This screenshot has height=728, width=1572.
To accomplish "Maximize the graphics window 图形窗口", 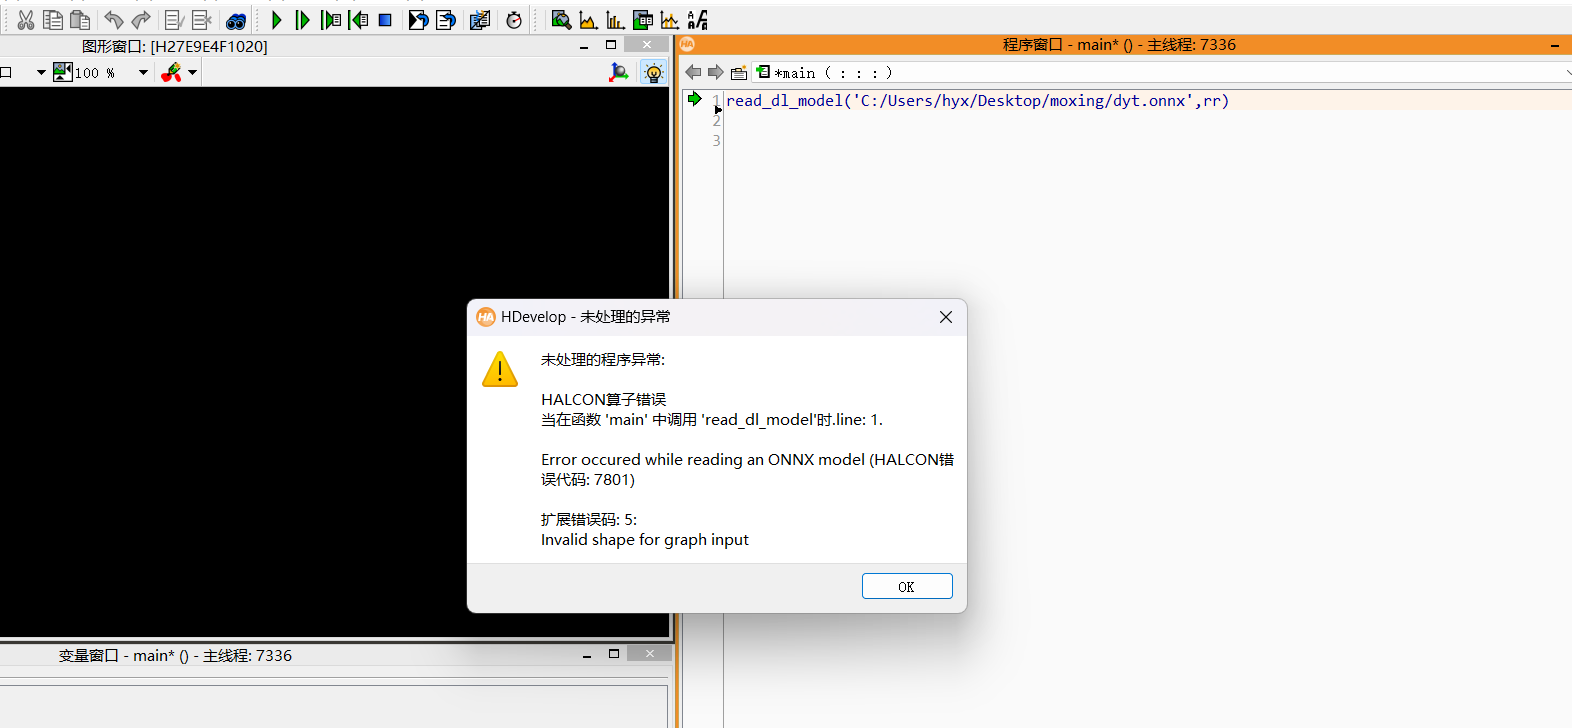I will point(611,45).
